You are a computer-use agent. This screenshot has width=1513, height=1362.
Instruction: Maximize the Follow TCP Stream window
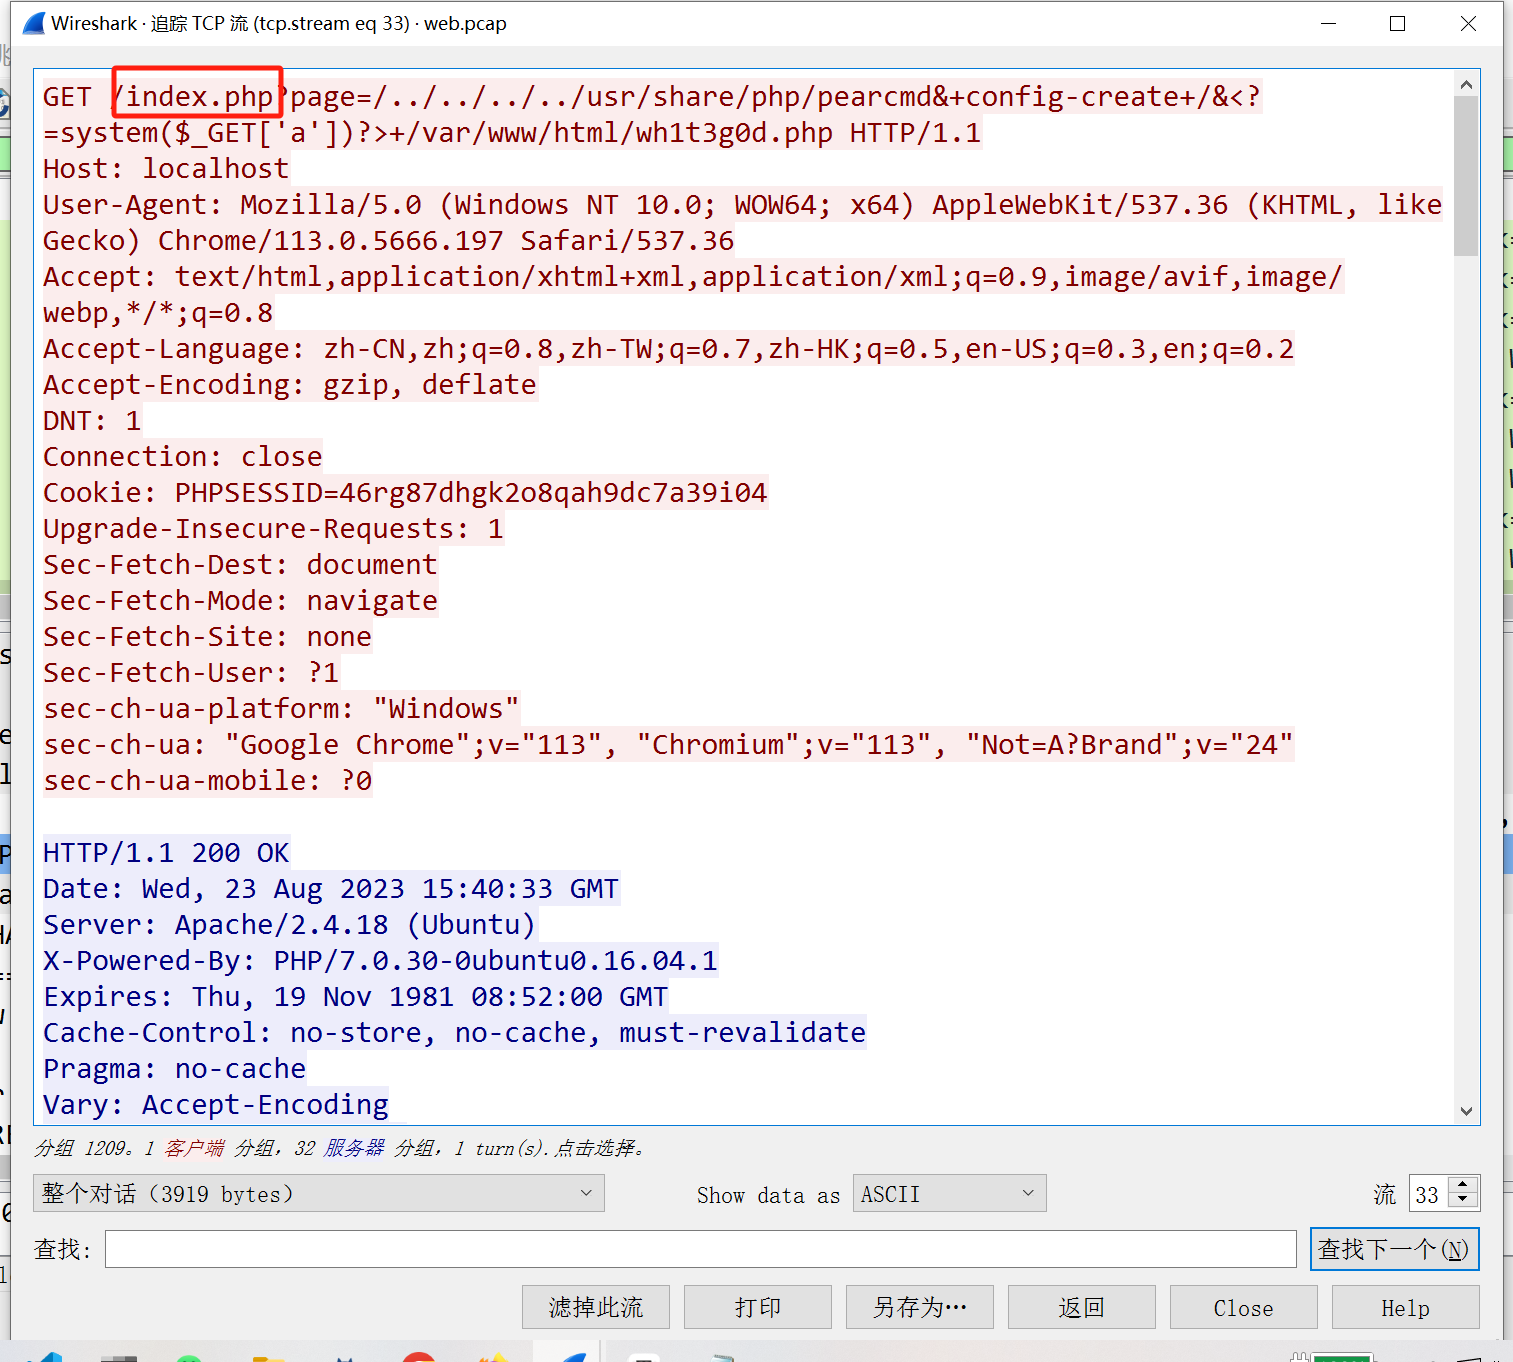[1398, 23]
